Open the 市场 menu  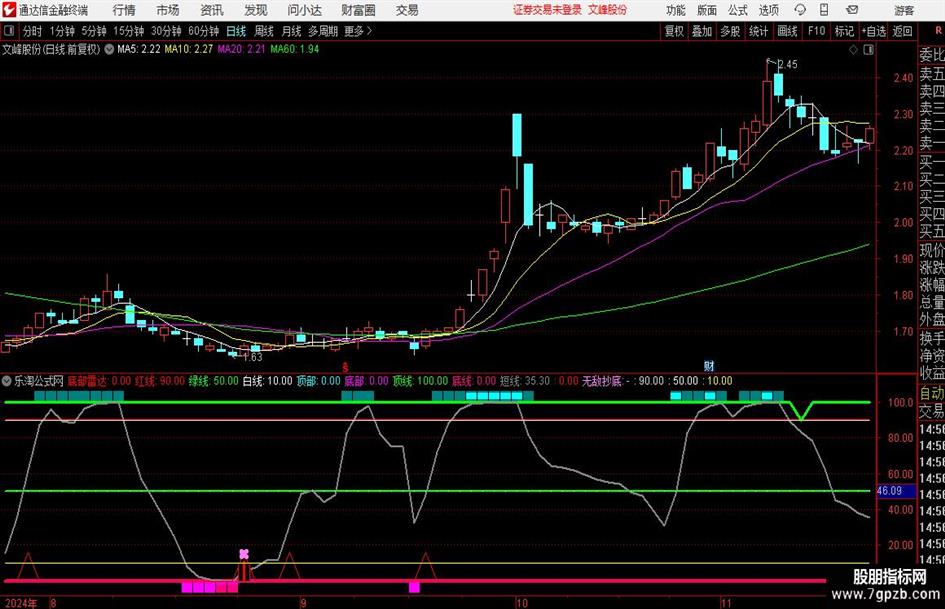click(168, 10)
